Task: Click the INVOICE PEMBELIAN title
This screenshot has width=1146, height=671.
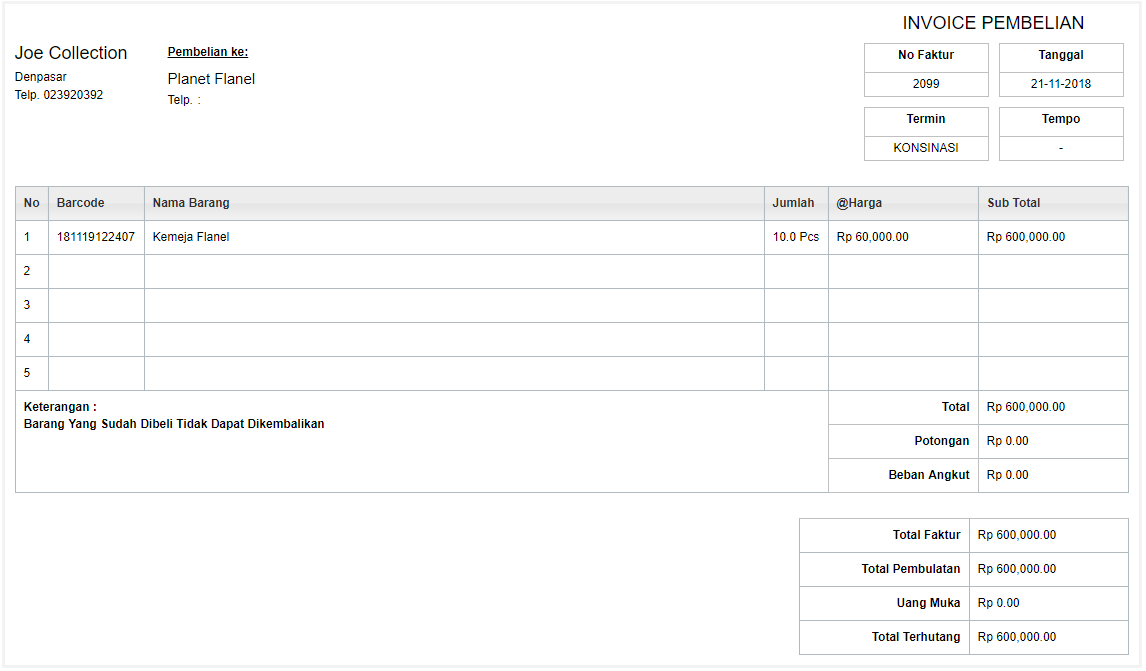Action: (x=993, y=23)
